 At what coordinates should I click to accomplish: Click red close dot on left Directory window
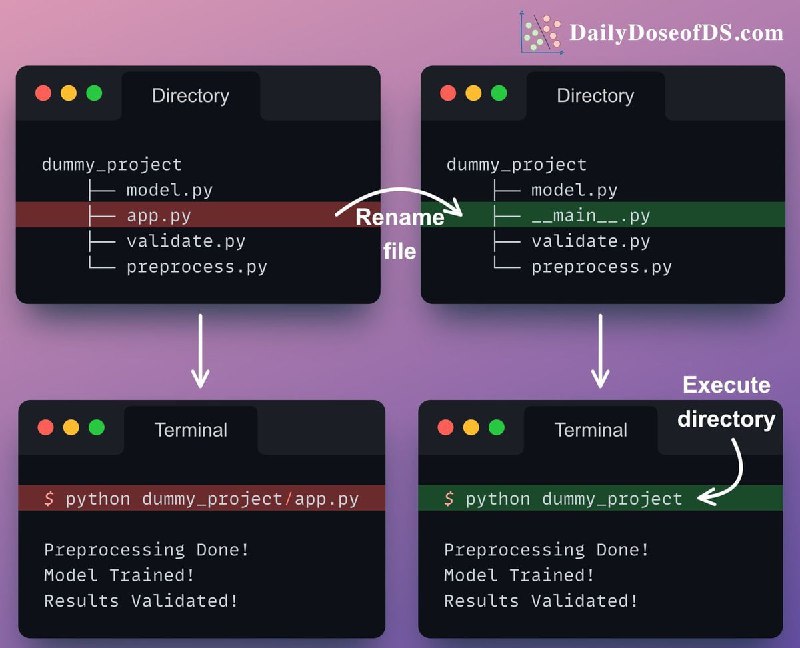(x=43, y=93)
